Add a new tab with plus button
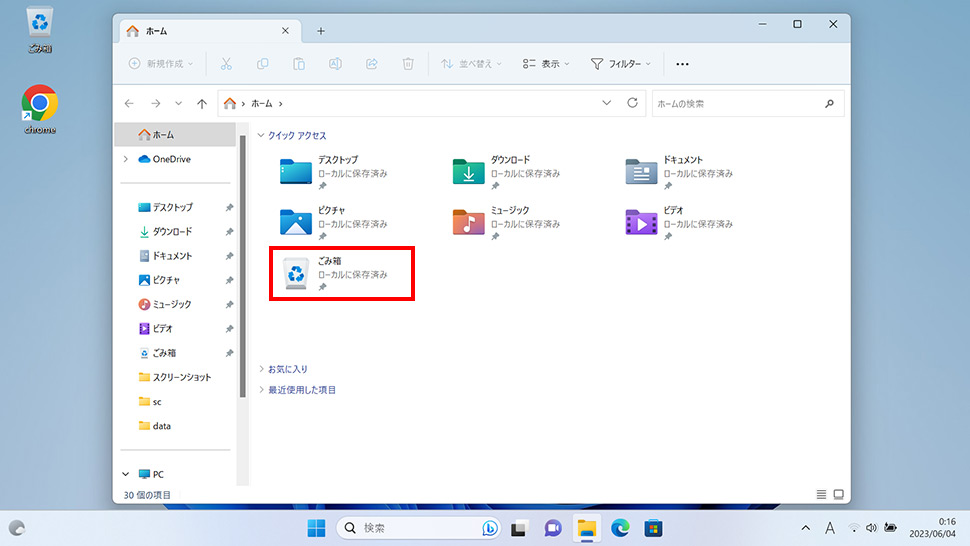The height and width of the screenshot is (546, 970). [x=320, y=31]
